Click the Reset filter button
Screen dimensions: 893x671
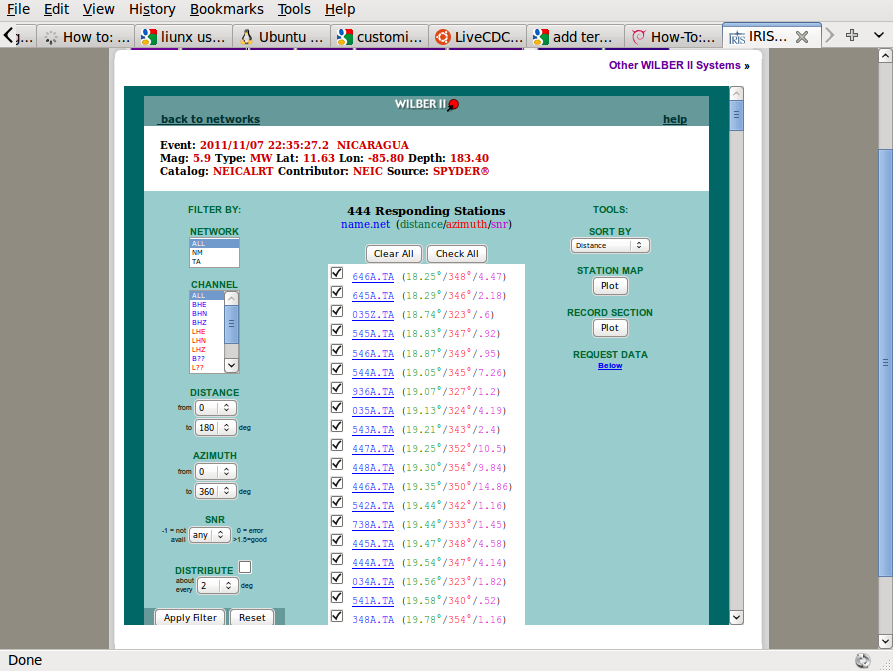click(252, 617)
